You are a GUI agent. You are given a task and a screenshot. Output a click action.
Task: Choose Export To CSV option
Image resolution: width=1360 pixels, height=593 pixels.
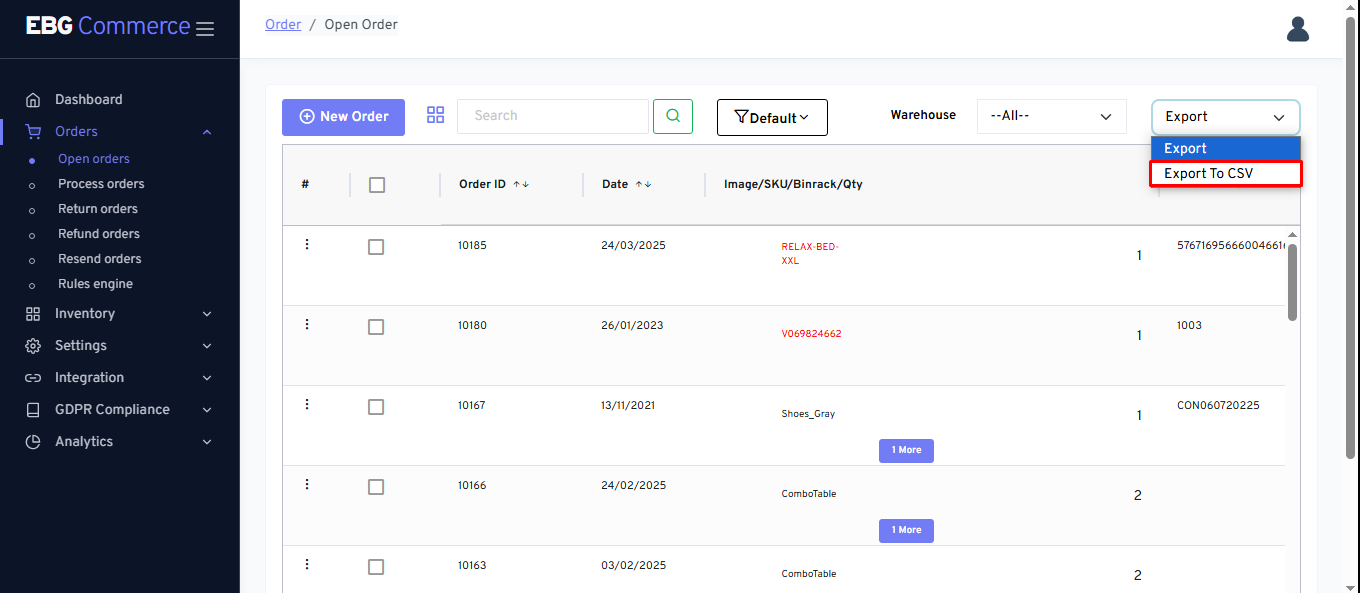tap(1225, 174)
